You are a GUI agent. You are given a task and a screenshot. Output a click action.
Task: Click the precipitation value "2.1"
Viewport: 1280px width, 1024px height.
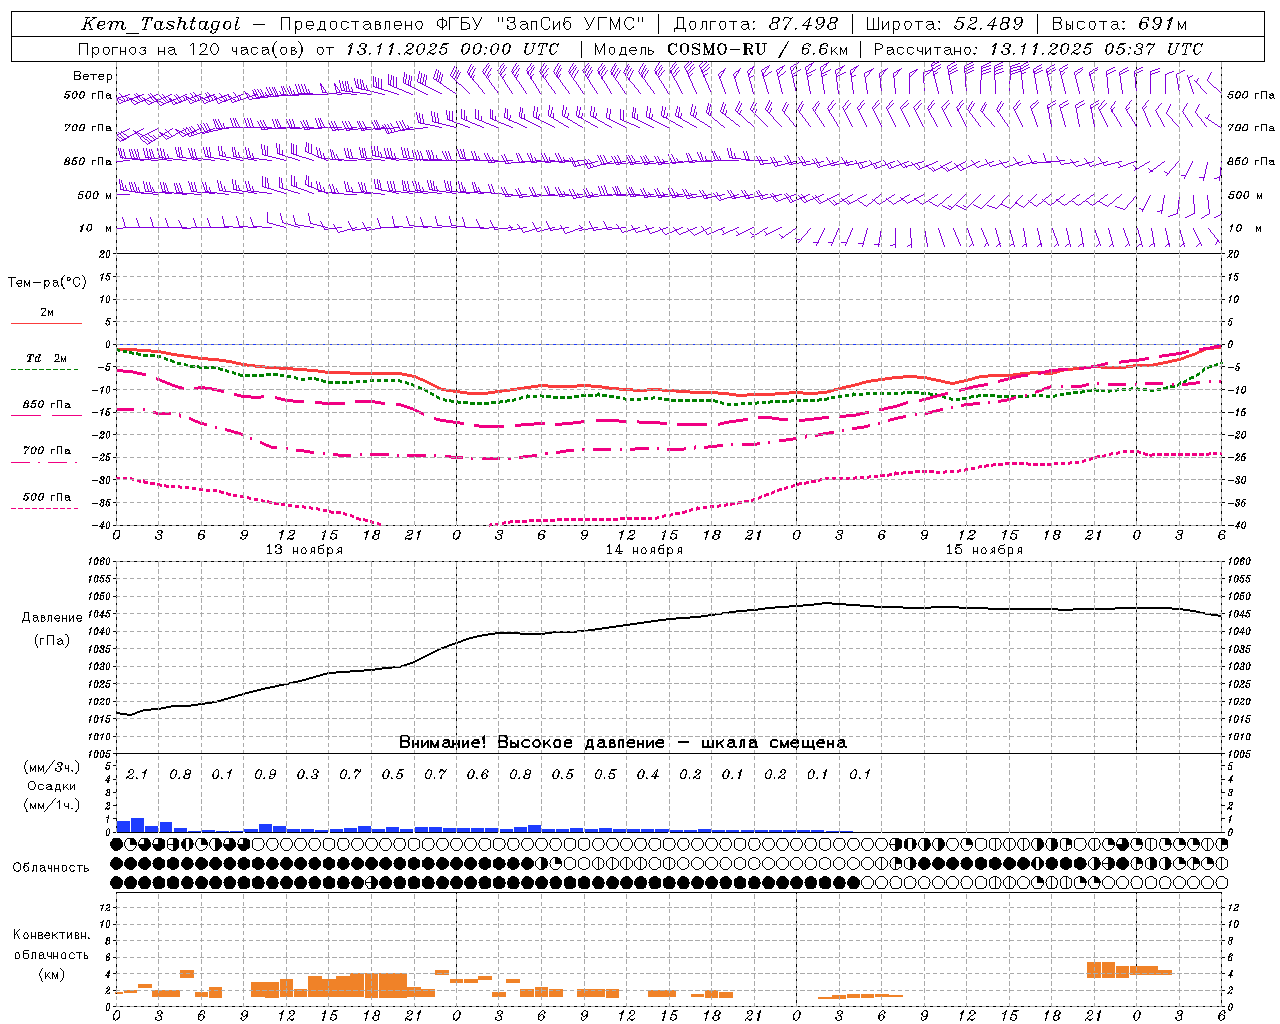point(137,774)
